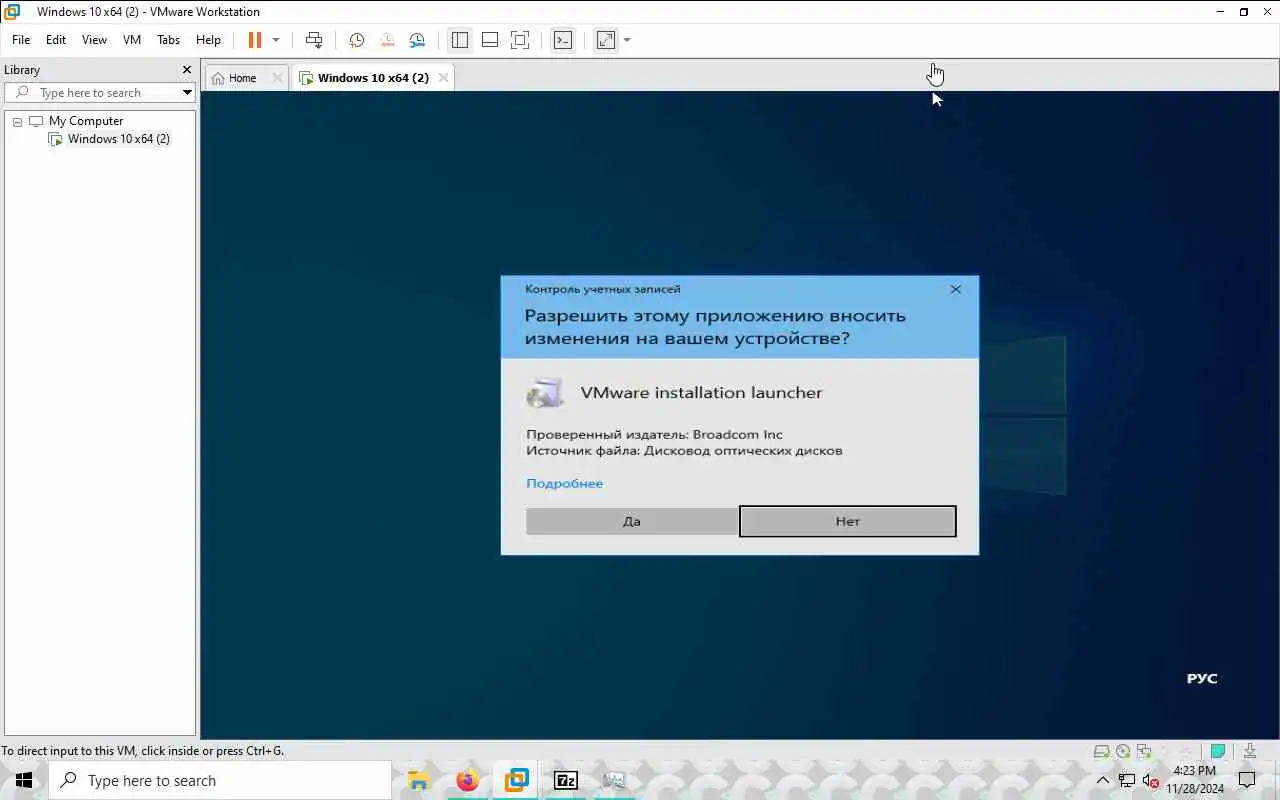Click the VMware installation launcher disc icon
Image resolution: width=1280 pixels, height=800 pixels.
(545, 393)
